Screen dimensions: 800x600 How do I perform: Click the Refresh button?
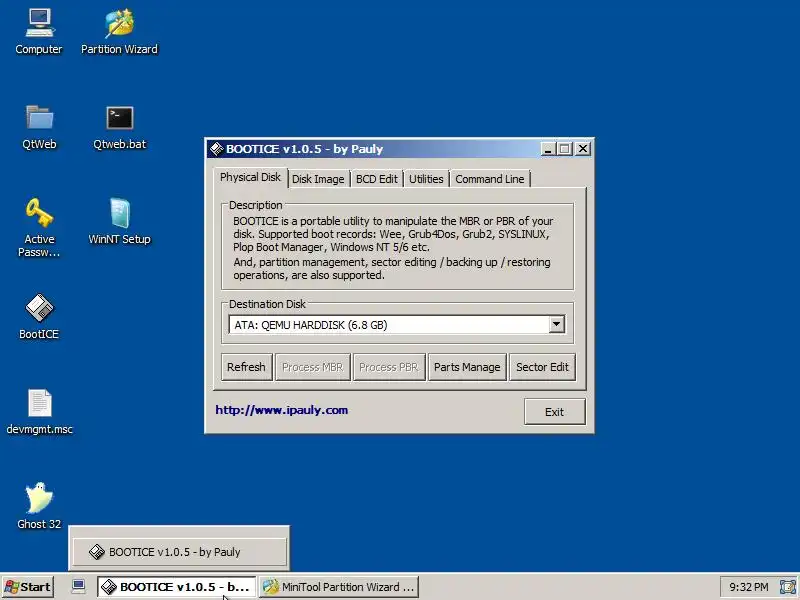(246, 367)
